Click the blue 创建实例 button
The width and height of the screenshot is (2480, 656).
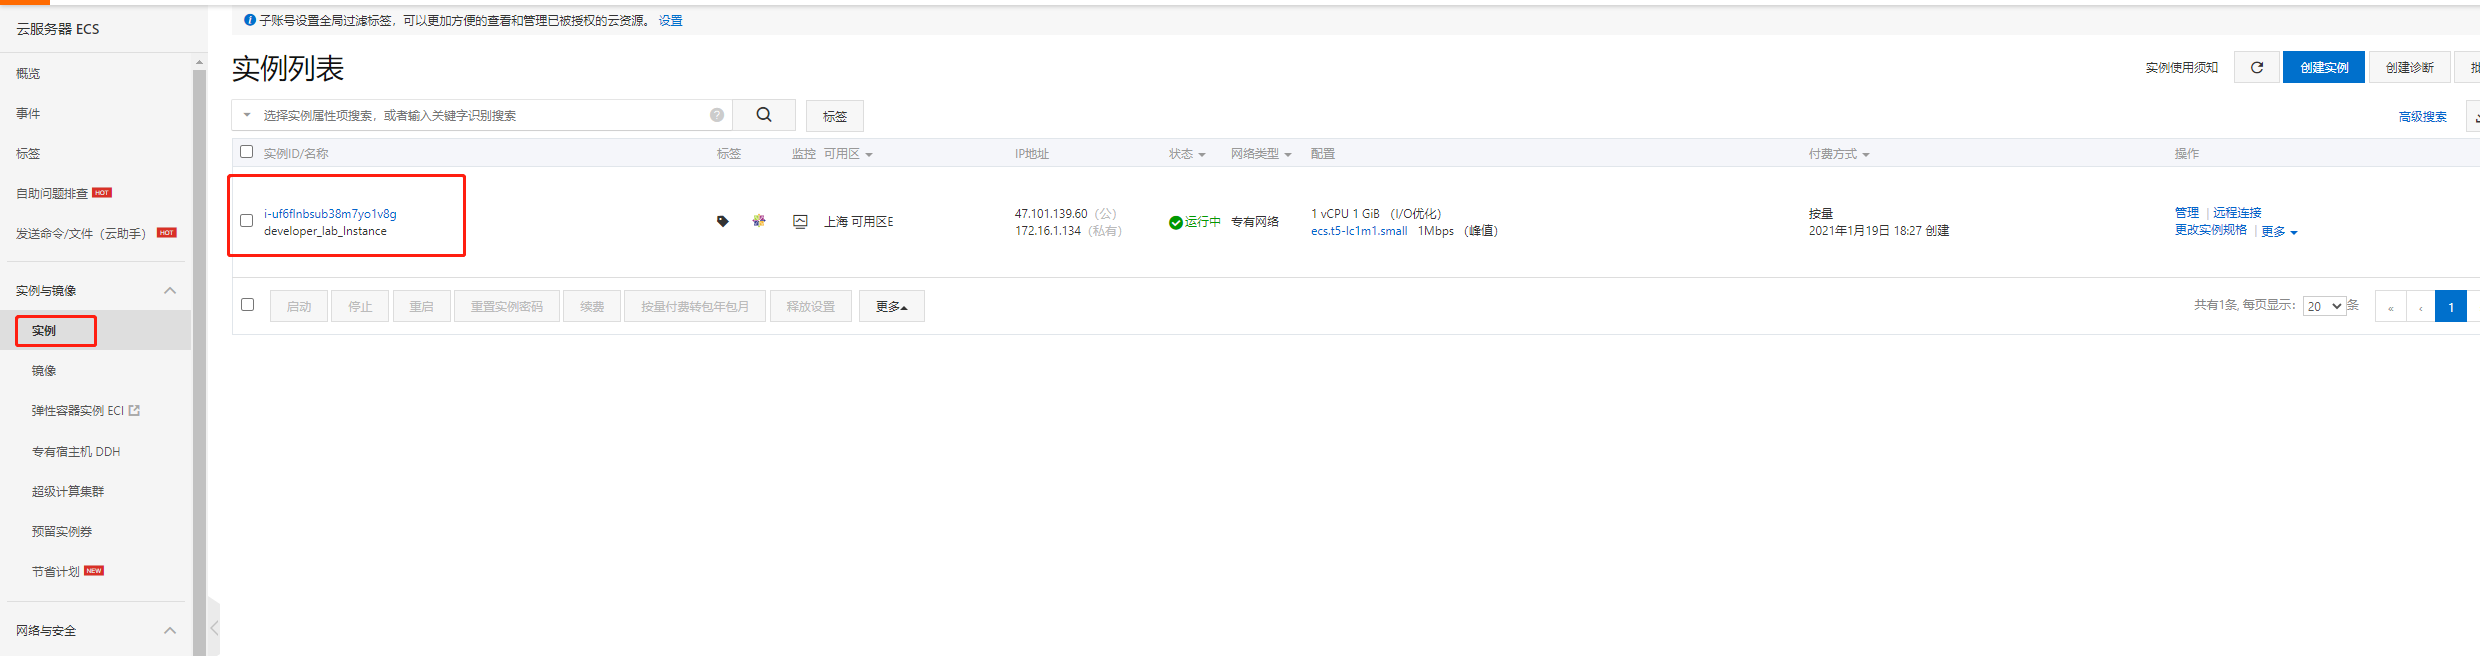pyautogui.click(x=2324, y=67)
